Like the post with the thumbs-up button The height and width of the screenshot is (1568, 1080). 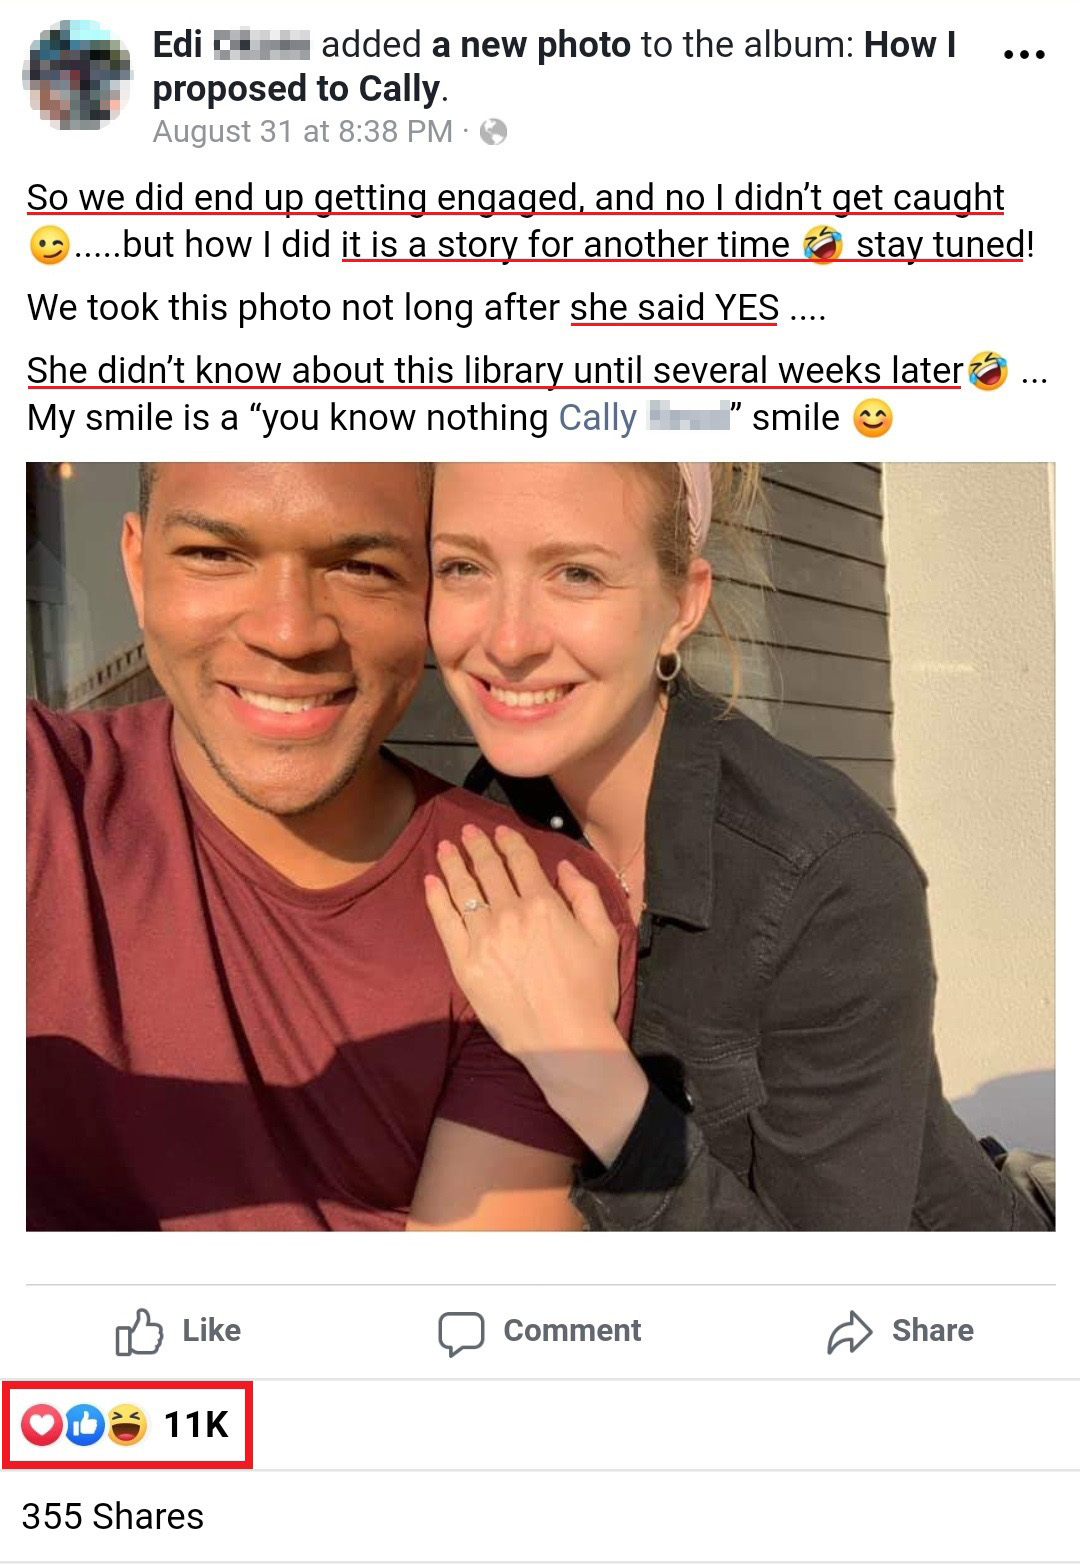point(179,1330)
